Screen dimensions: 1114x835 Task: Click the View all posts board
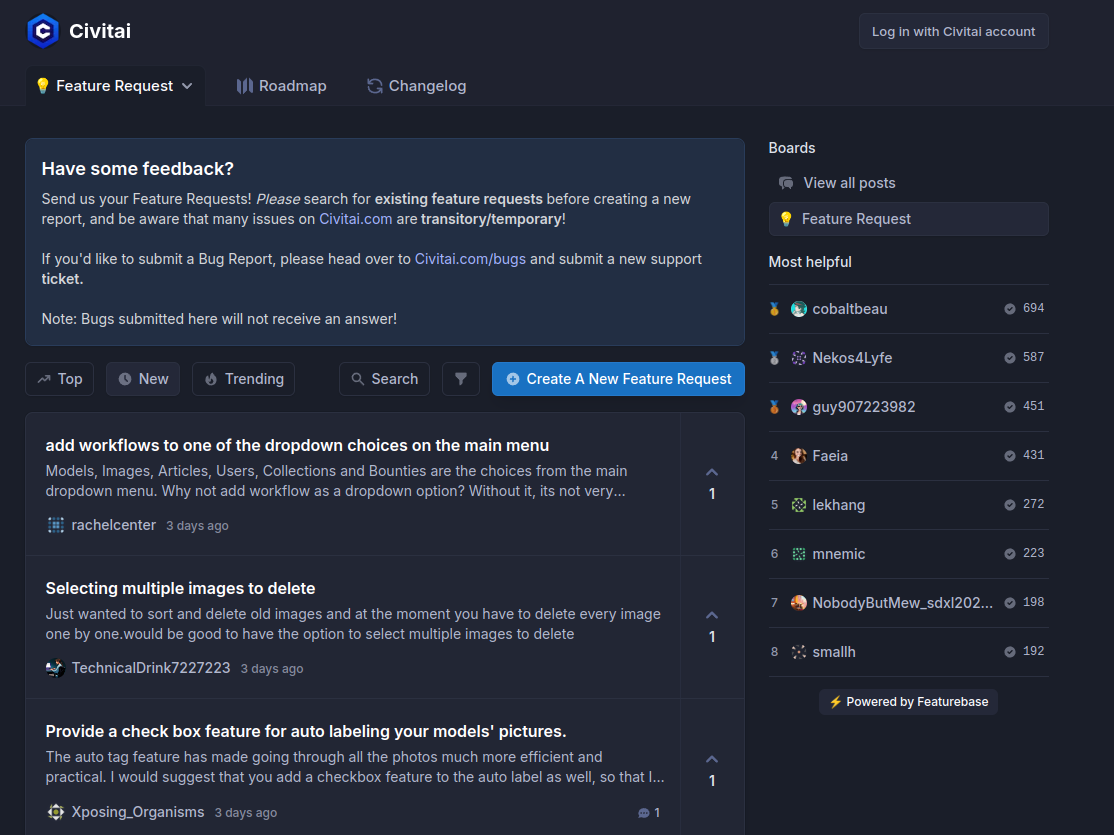908,183
